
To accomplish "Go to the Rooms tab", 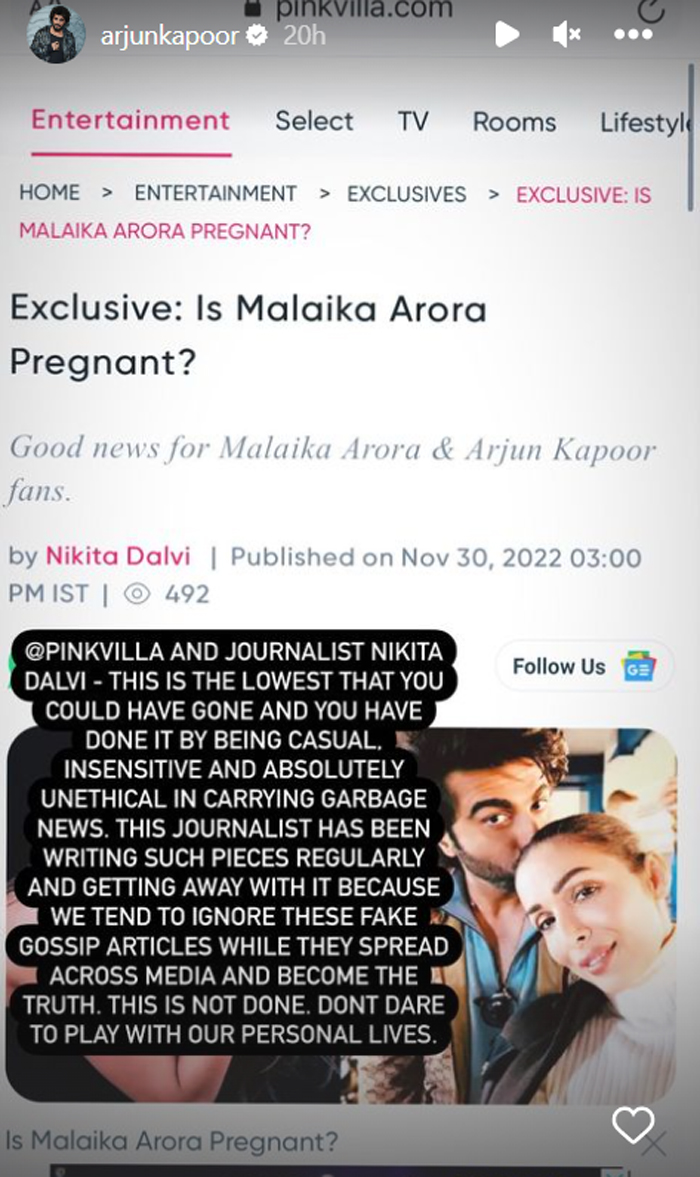I will point(514,122).
